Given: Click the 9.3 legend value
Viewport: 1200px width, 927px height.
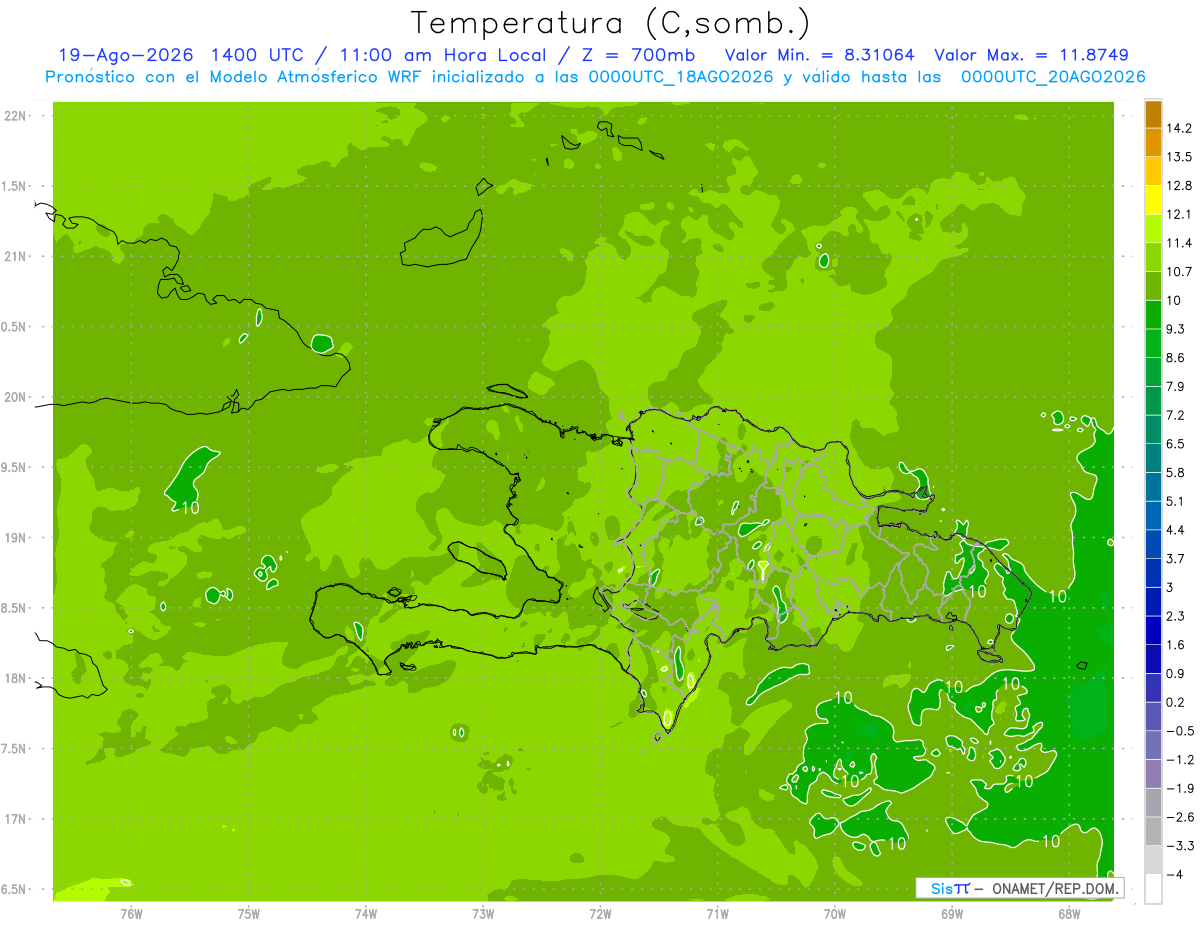Looking at the screenshot, I should 1175,329.
